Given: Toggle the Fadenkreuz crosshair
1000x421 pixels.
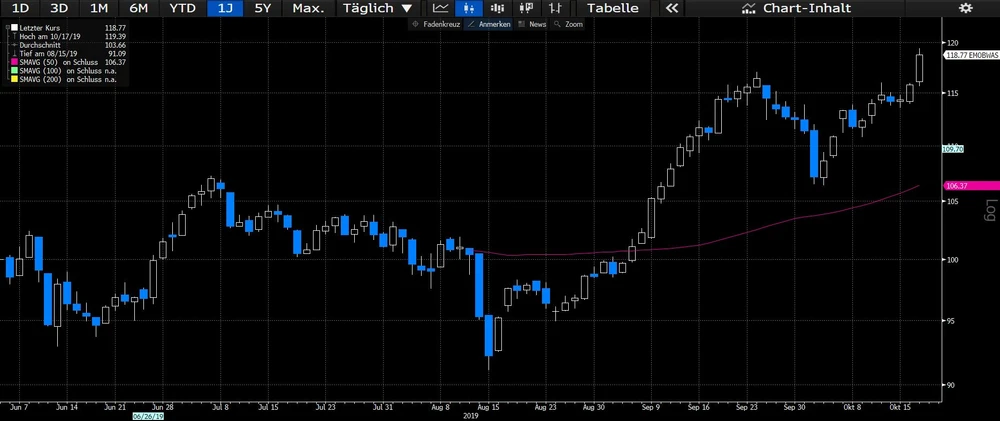Looking at the screenshot, I should click(x=435, y=23).
